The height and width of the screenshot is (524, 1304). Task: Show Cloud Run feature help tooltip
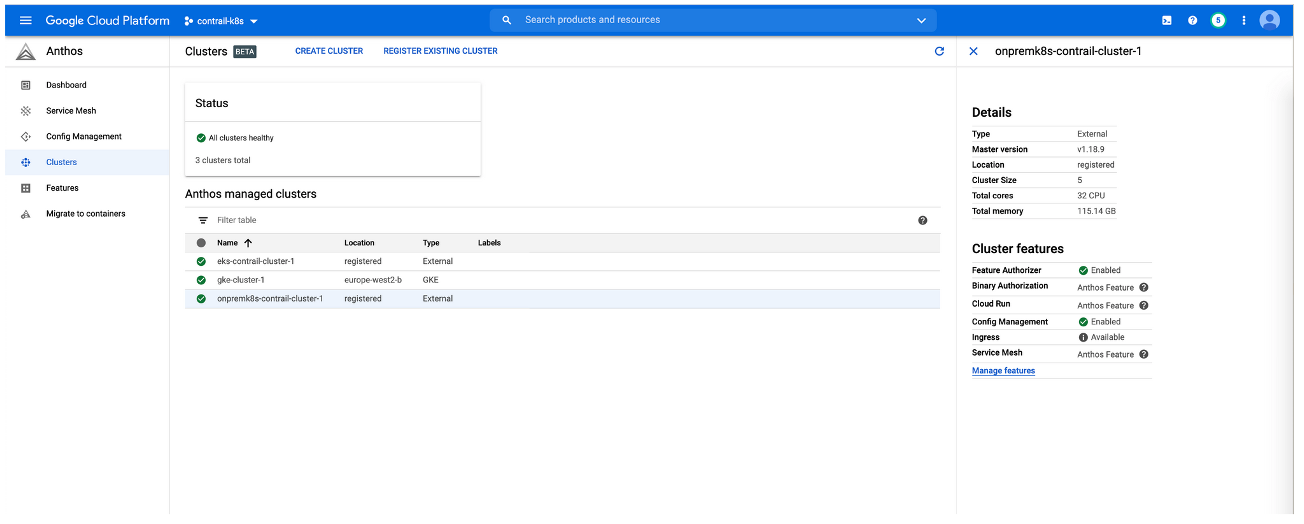pyautogui.click(x=1144, y=305)
